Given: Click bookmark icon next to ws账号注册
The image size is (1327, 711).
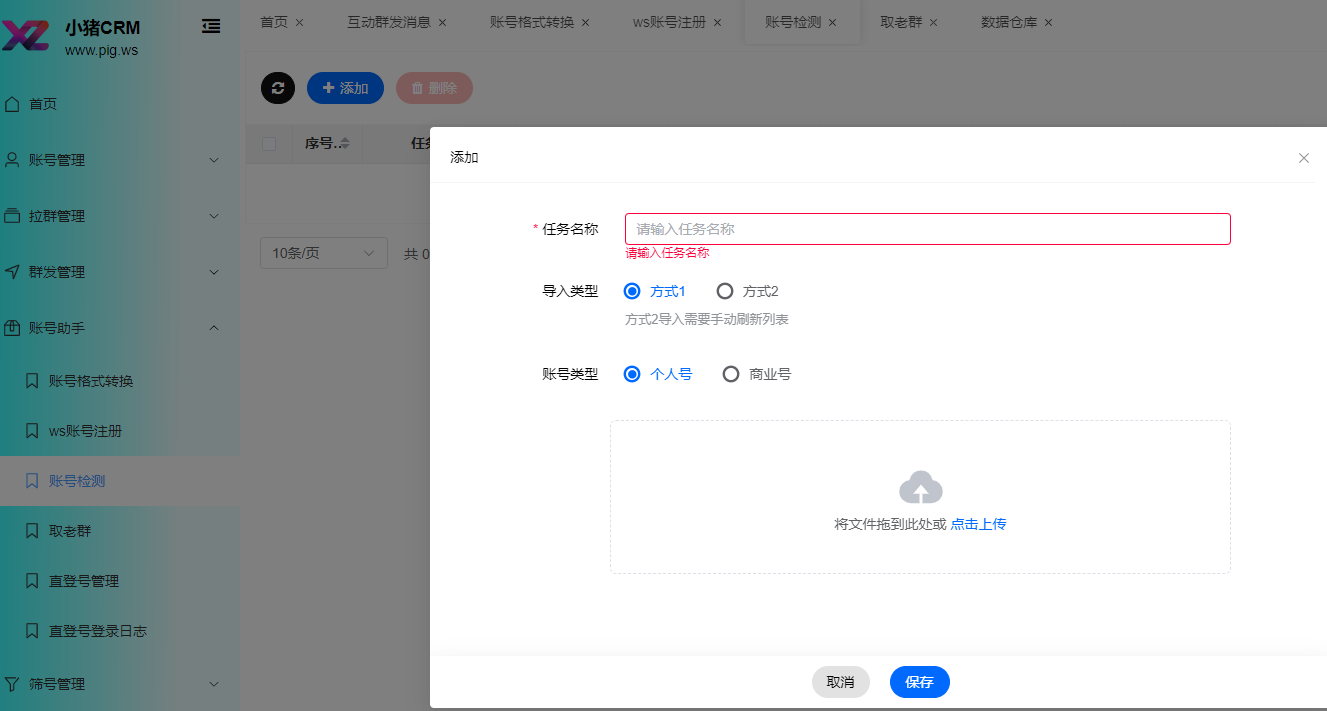Looking at the screenshot, I should pyautogui.click(x=32, y=431).
